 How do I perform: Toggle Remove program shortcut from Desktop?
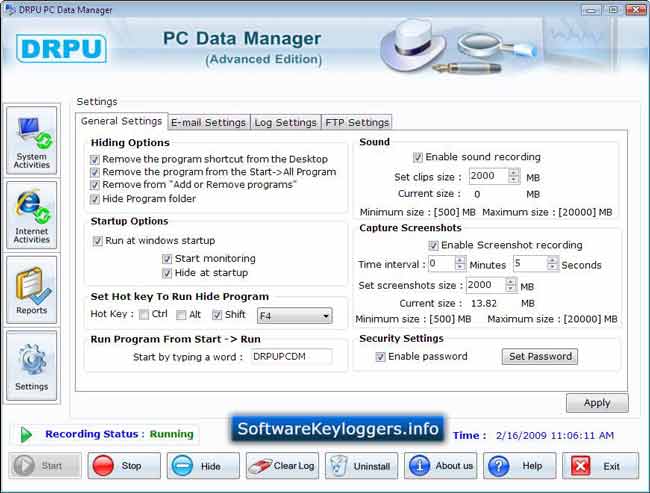pos(95,160)
